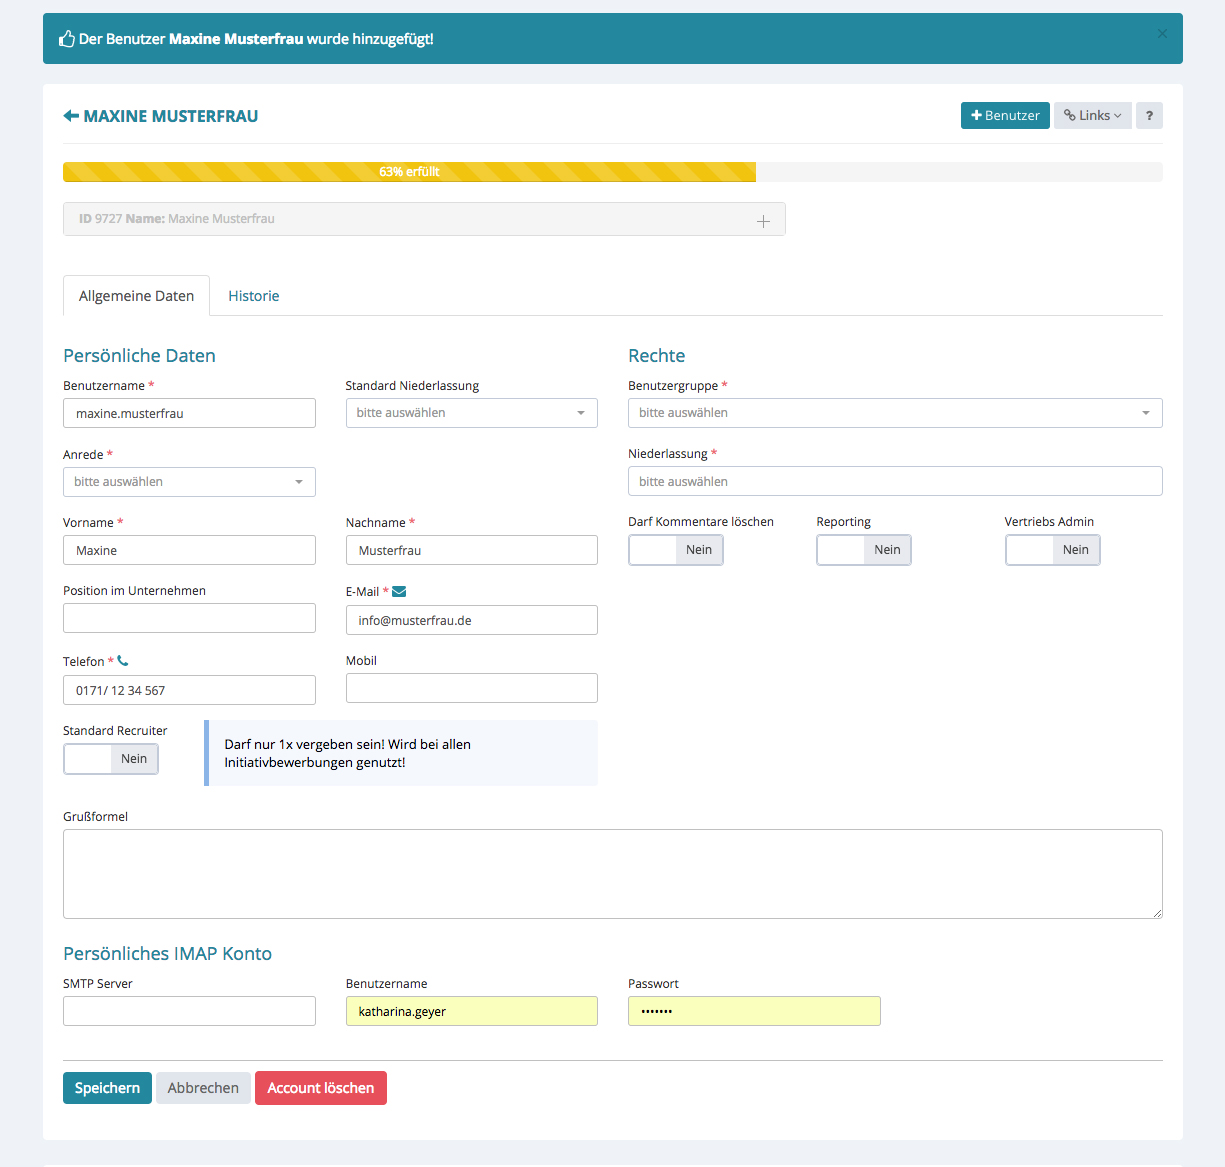
Task: Open the Links dropdown menu
Action: (1092, 116)
